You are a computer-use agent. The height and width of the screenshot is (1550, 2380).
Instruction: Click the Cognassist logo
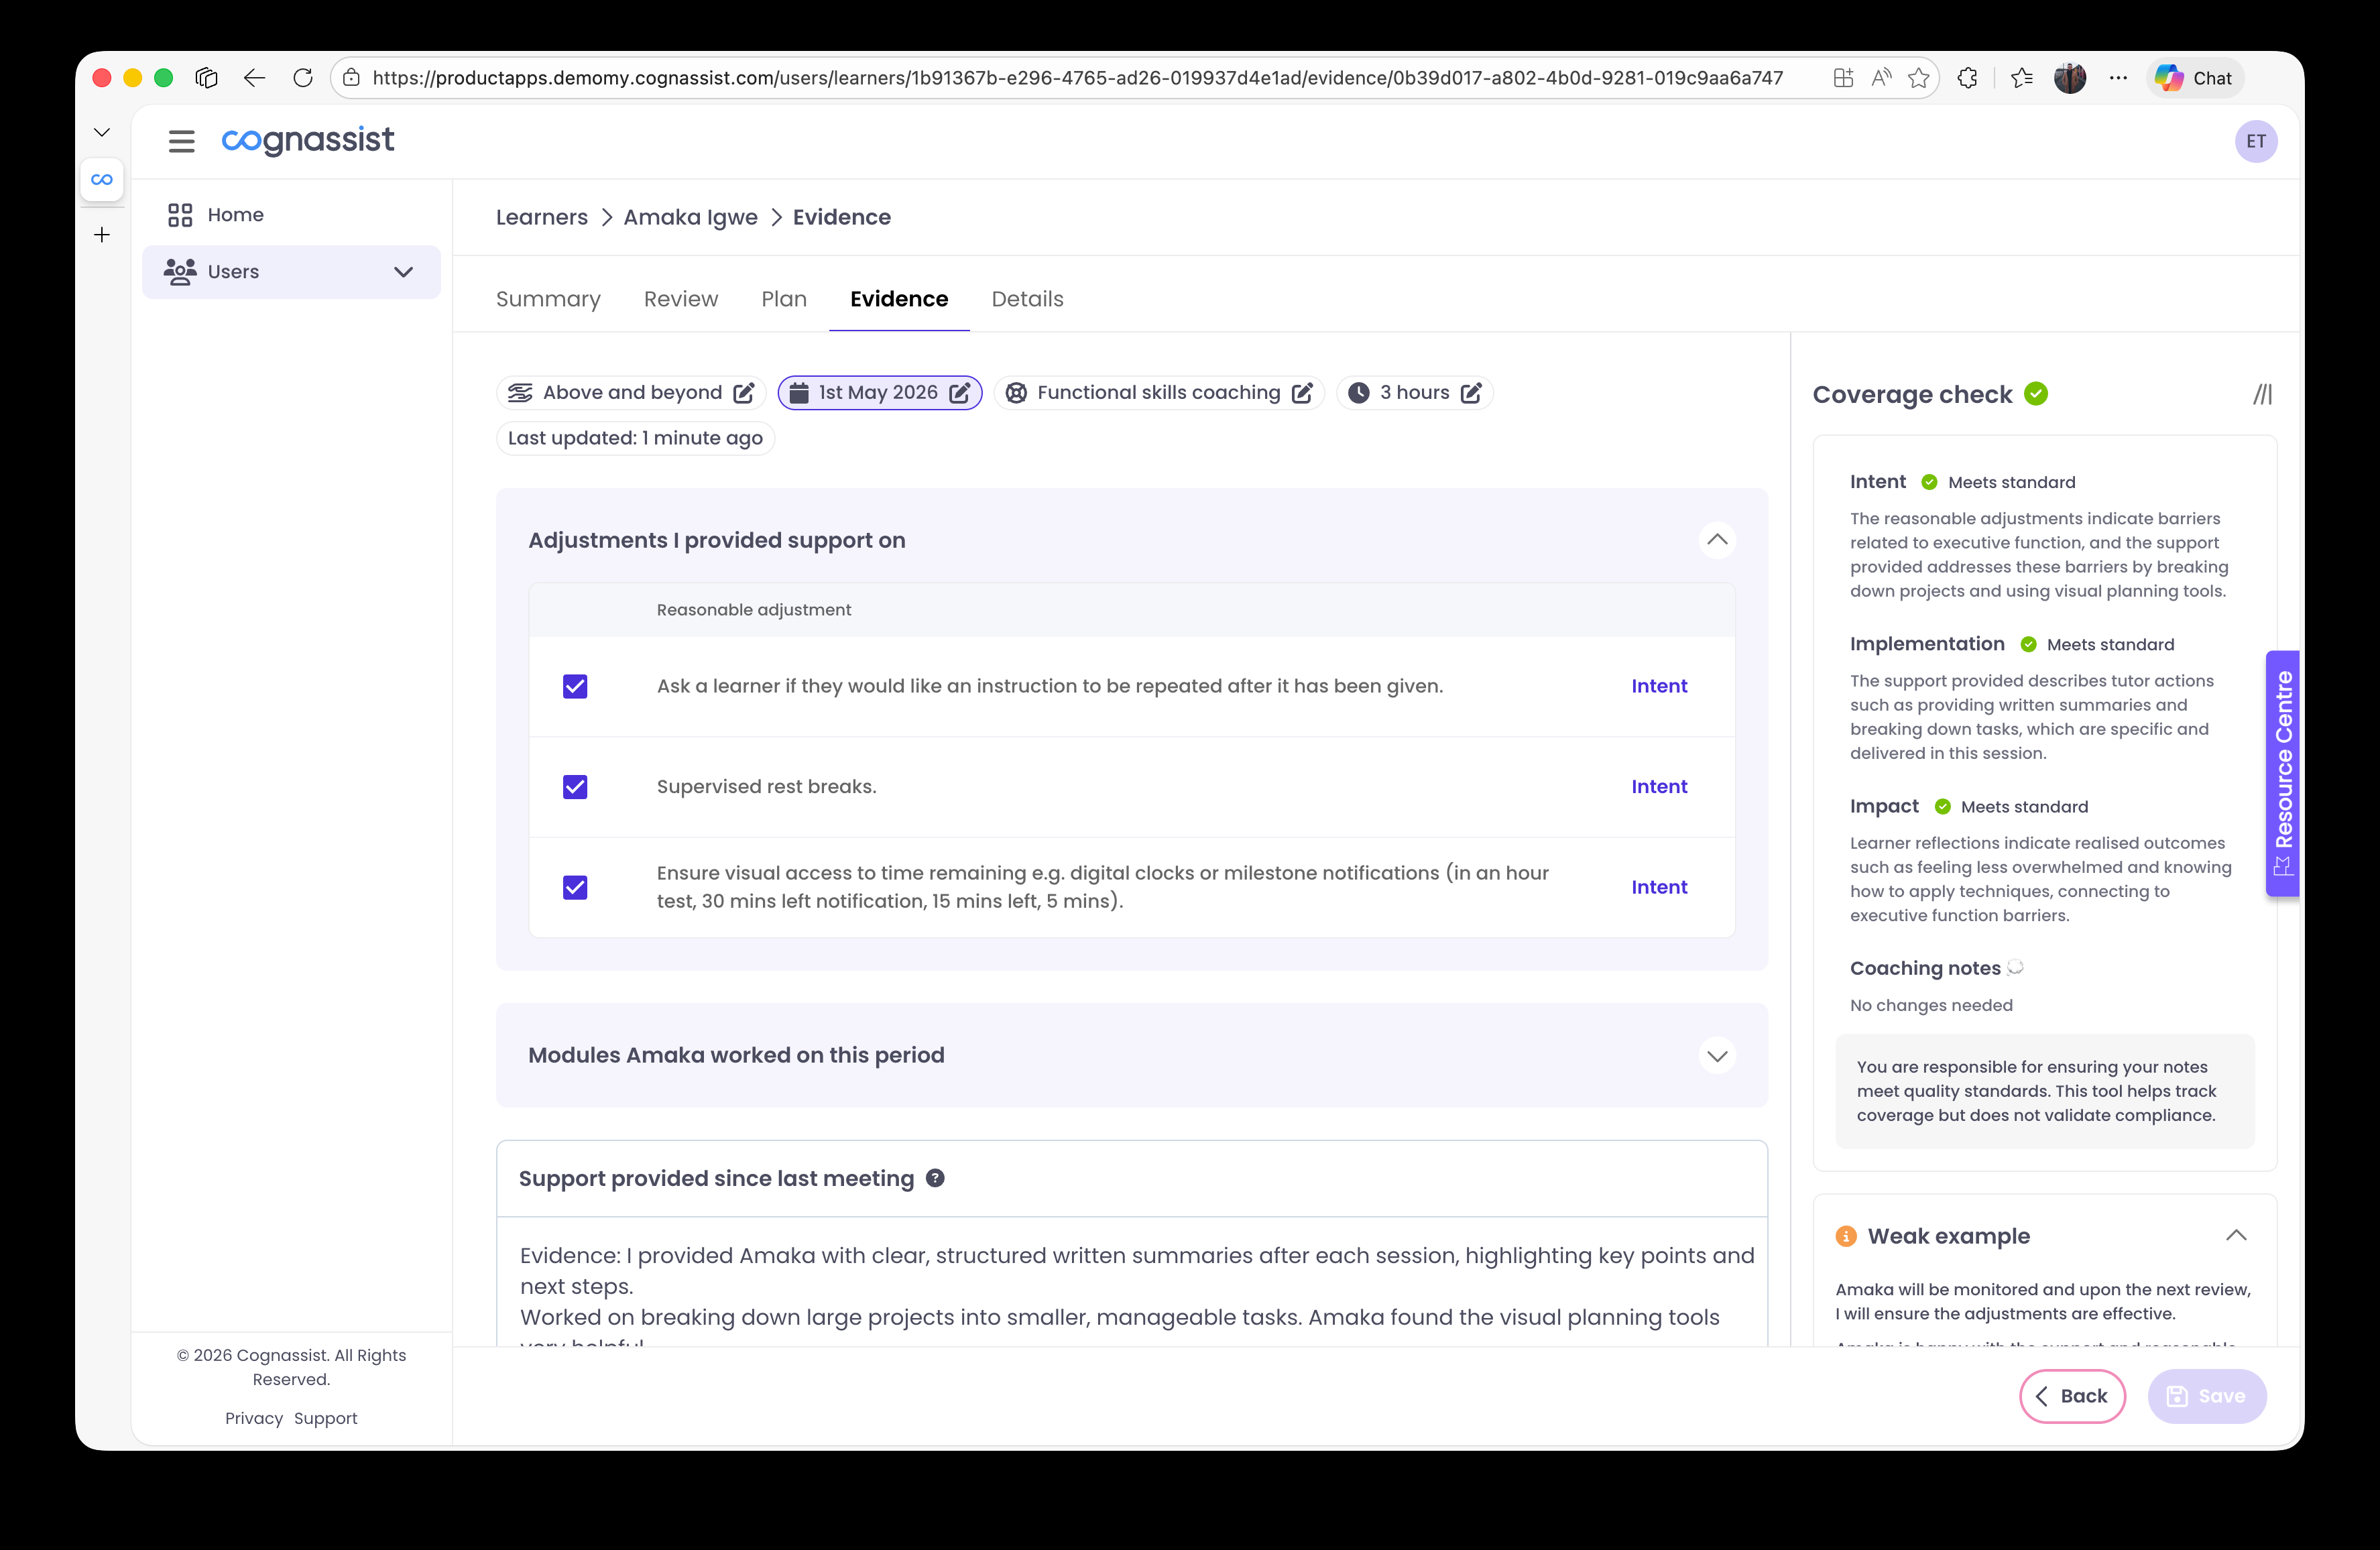point(307,141)
